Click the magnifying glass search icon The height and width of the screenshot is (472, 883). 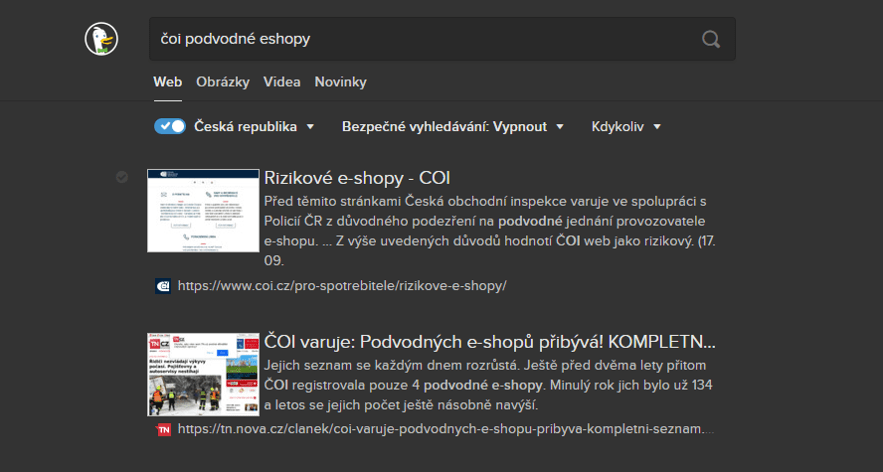[x=711, y=39]
